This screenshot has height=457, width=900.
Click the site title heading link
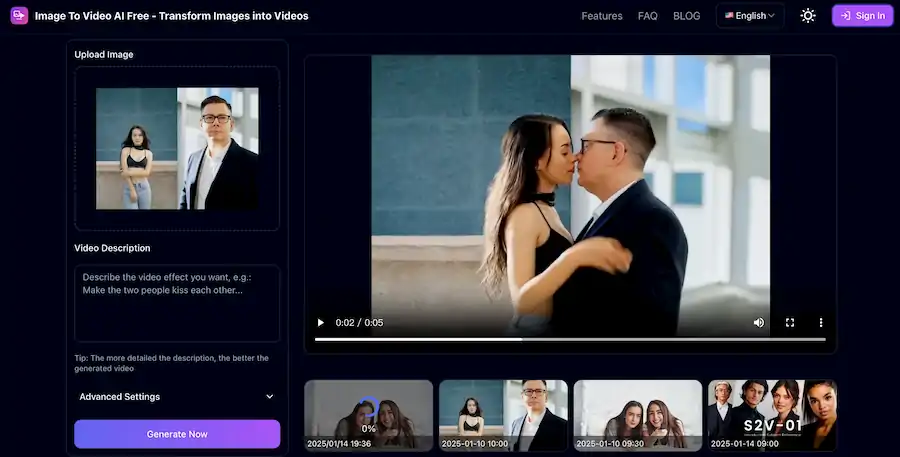[172, 16]
